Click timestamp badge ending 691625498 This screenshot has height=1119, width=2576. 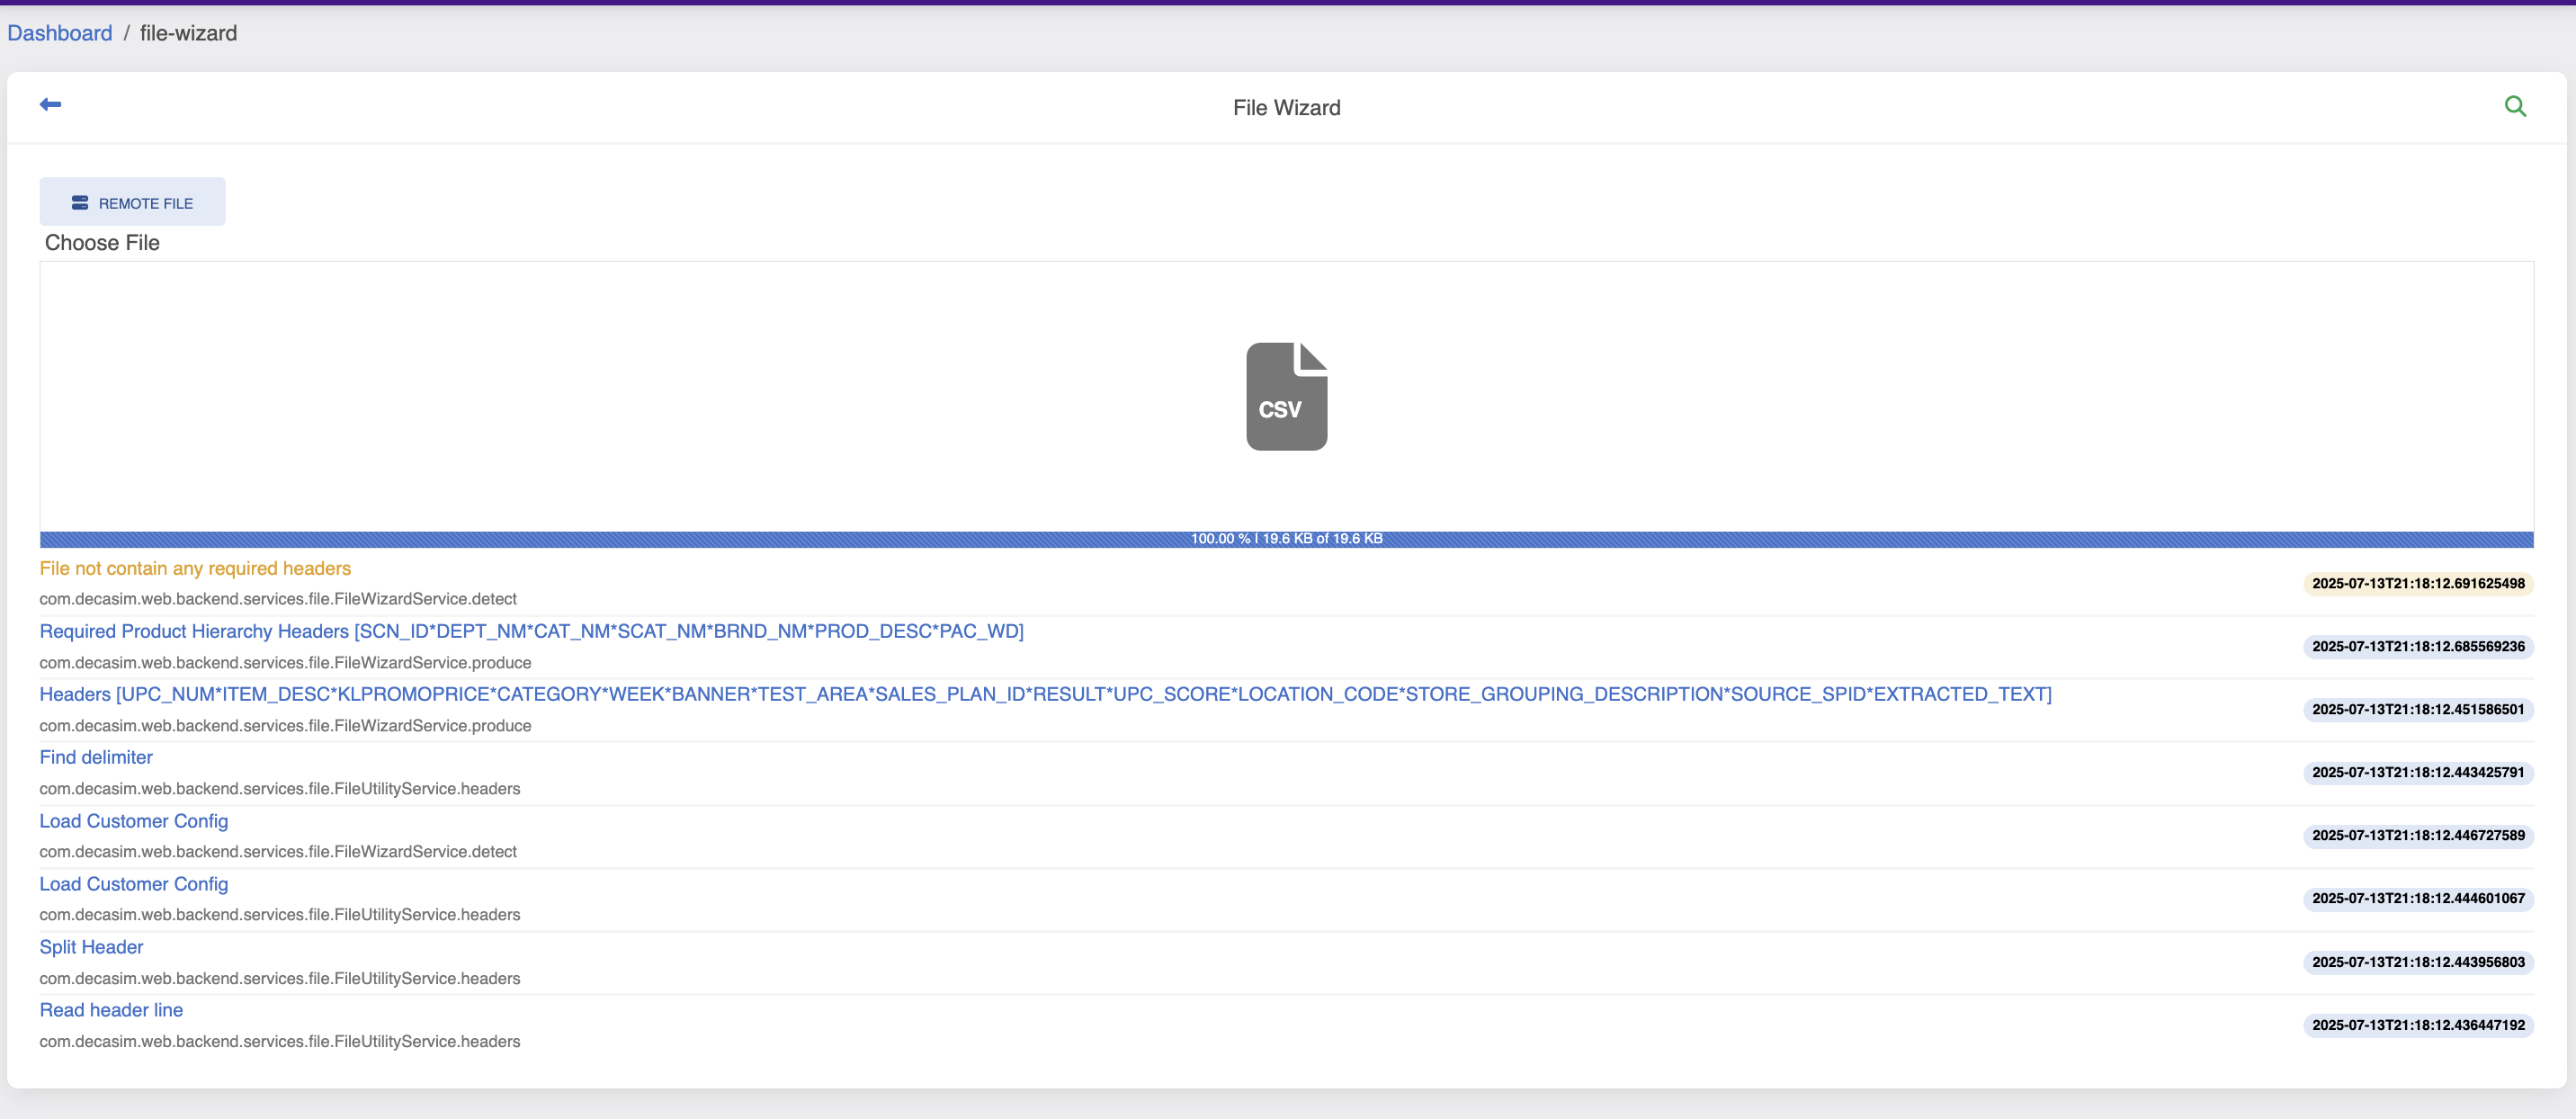coord(2418,583)
